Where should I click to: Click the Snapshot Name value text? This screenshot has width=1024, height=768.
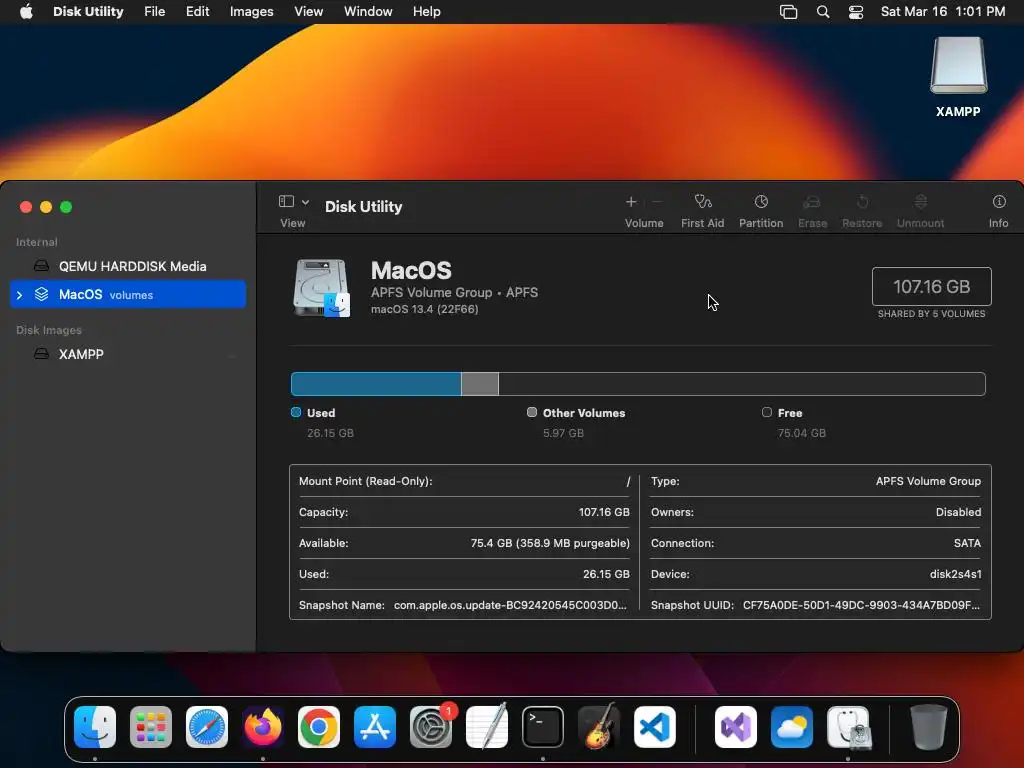click(510, 605)
